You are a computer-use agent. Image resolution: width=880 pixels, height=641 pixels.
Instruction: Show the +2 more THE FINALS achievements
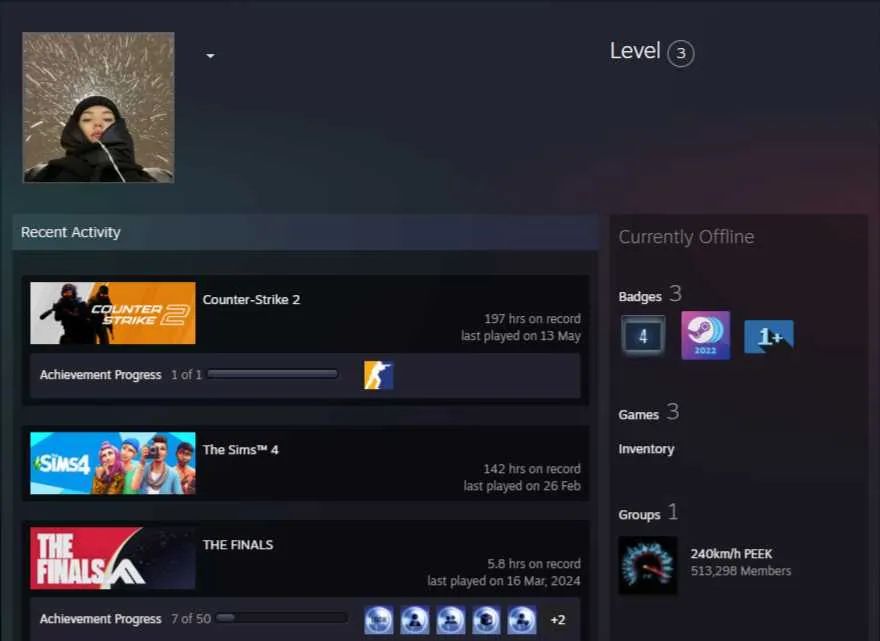[x=558, y=620]
